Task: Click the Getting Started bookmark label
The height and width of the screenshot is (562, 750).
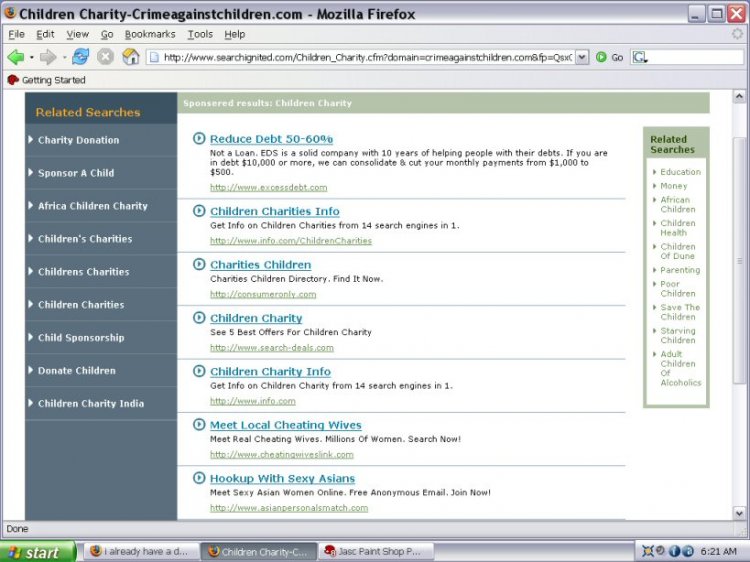Action: tap(54, 80)
